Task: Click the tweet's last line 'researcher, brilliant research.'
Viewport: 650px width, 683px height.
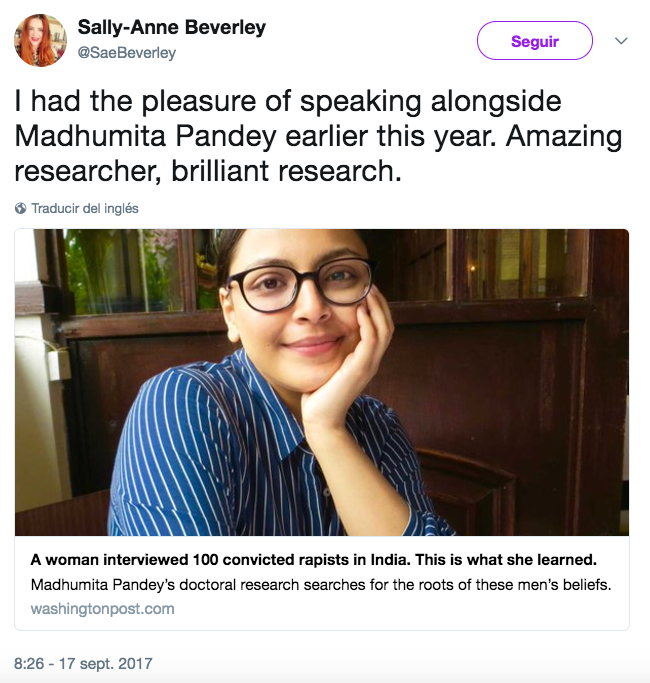Action: pos(207,170)
